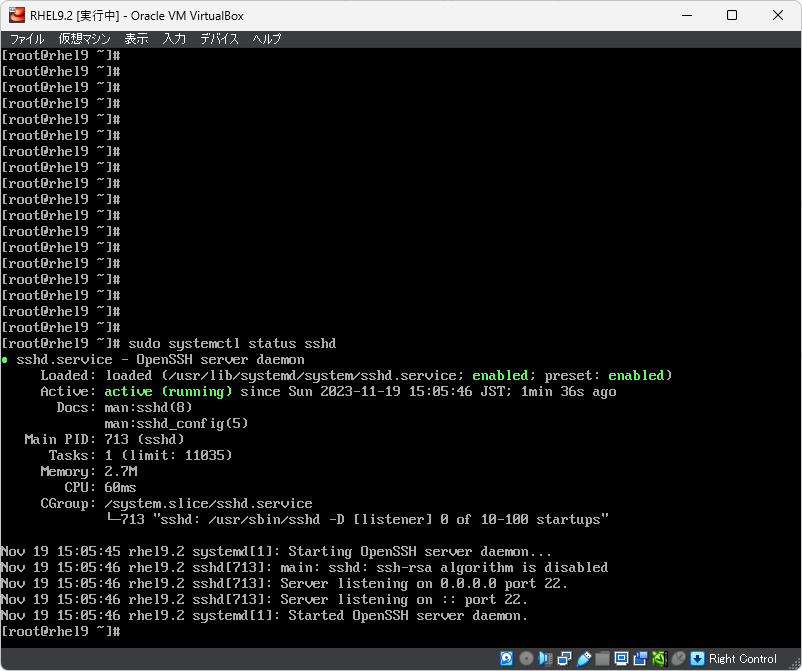Click the 'CGroup: /system.slice/sshd.service' line

coord(176,503)
